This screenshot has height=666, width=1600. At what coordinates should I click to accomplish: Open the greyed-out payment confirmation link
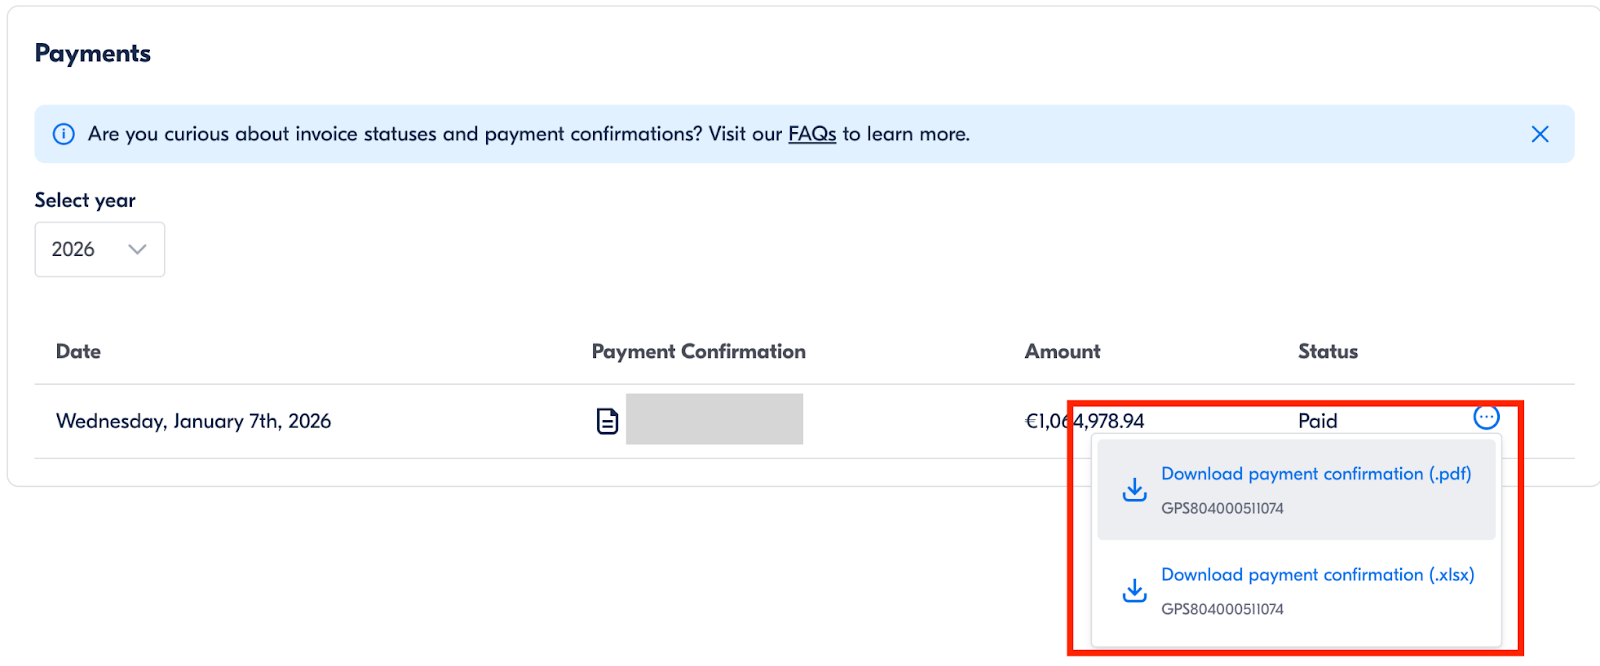714,419
